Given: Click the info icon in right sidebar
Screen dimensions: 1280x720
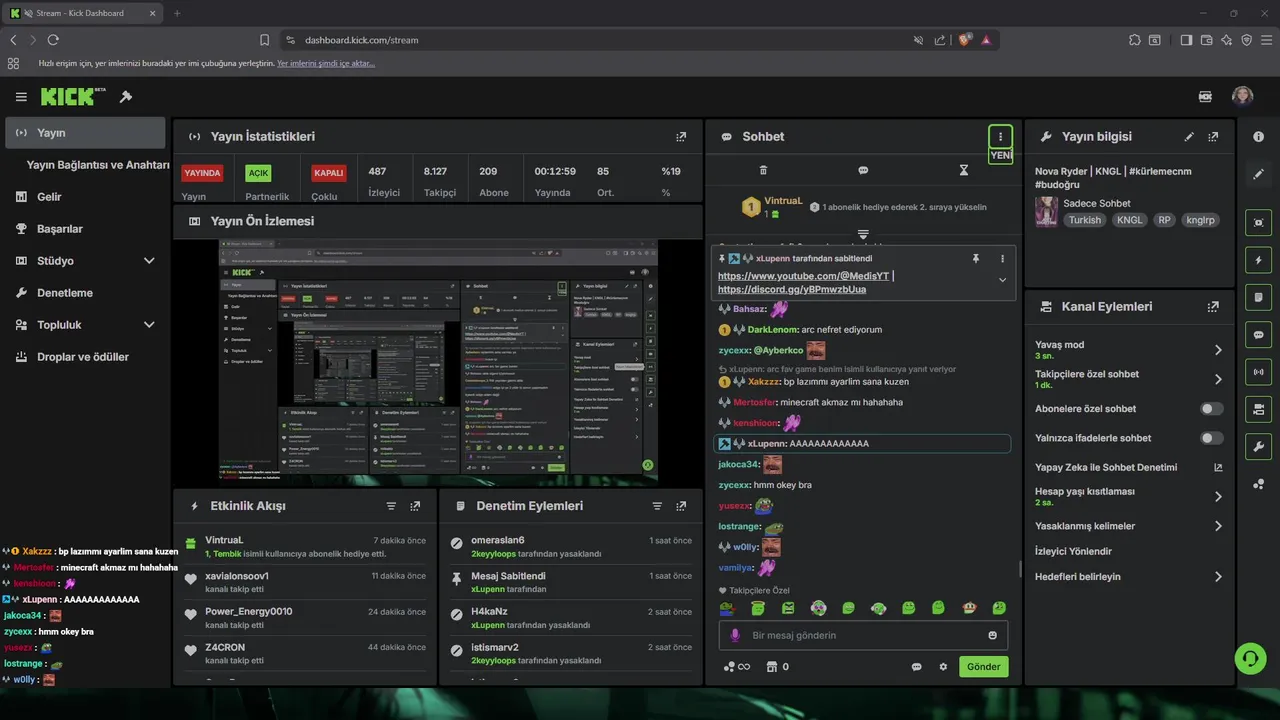Looking at the screenshot, I should (1258, 137).
